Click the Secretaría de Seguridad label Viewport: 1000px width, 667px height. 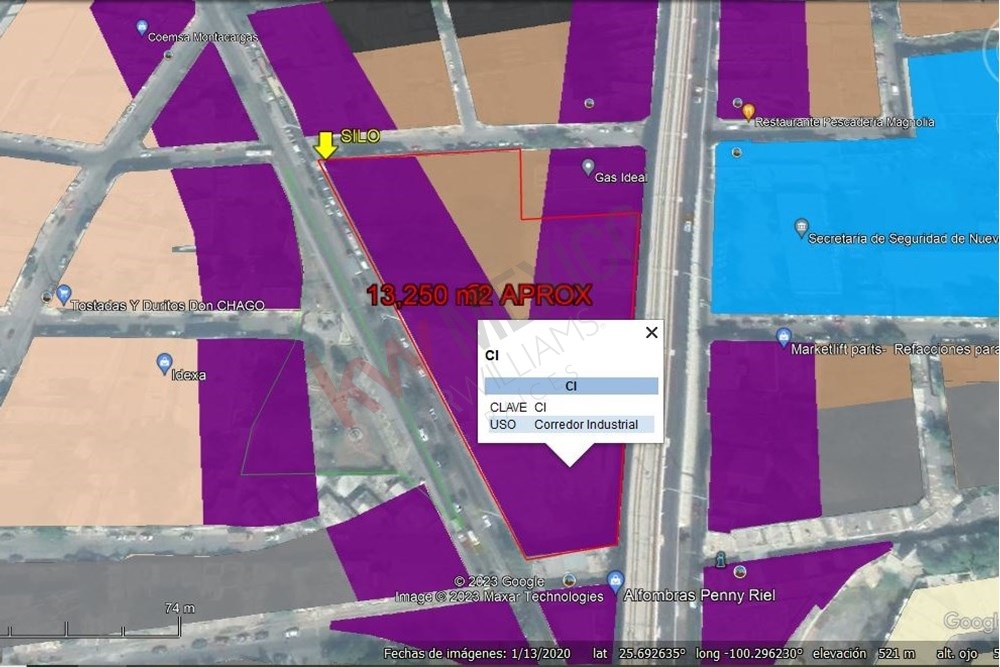tap(903, 238)
